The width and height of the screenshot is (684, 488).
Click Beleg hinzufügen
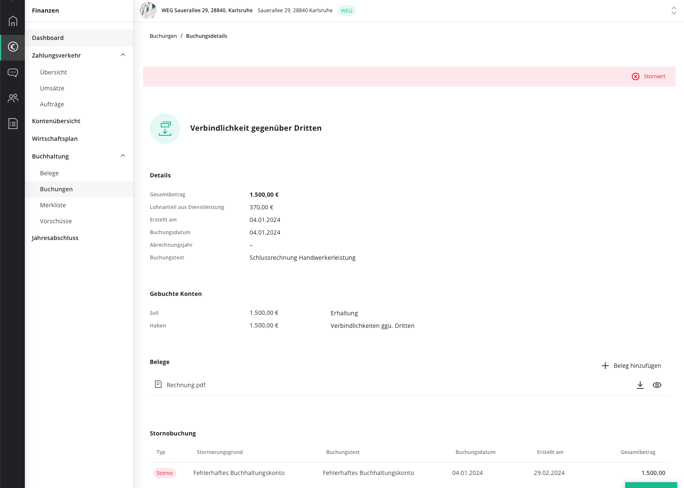[x=631, y=365]
